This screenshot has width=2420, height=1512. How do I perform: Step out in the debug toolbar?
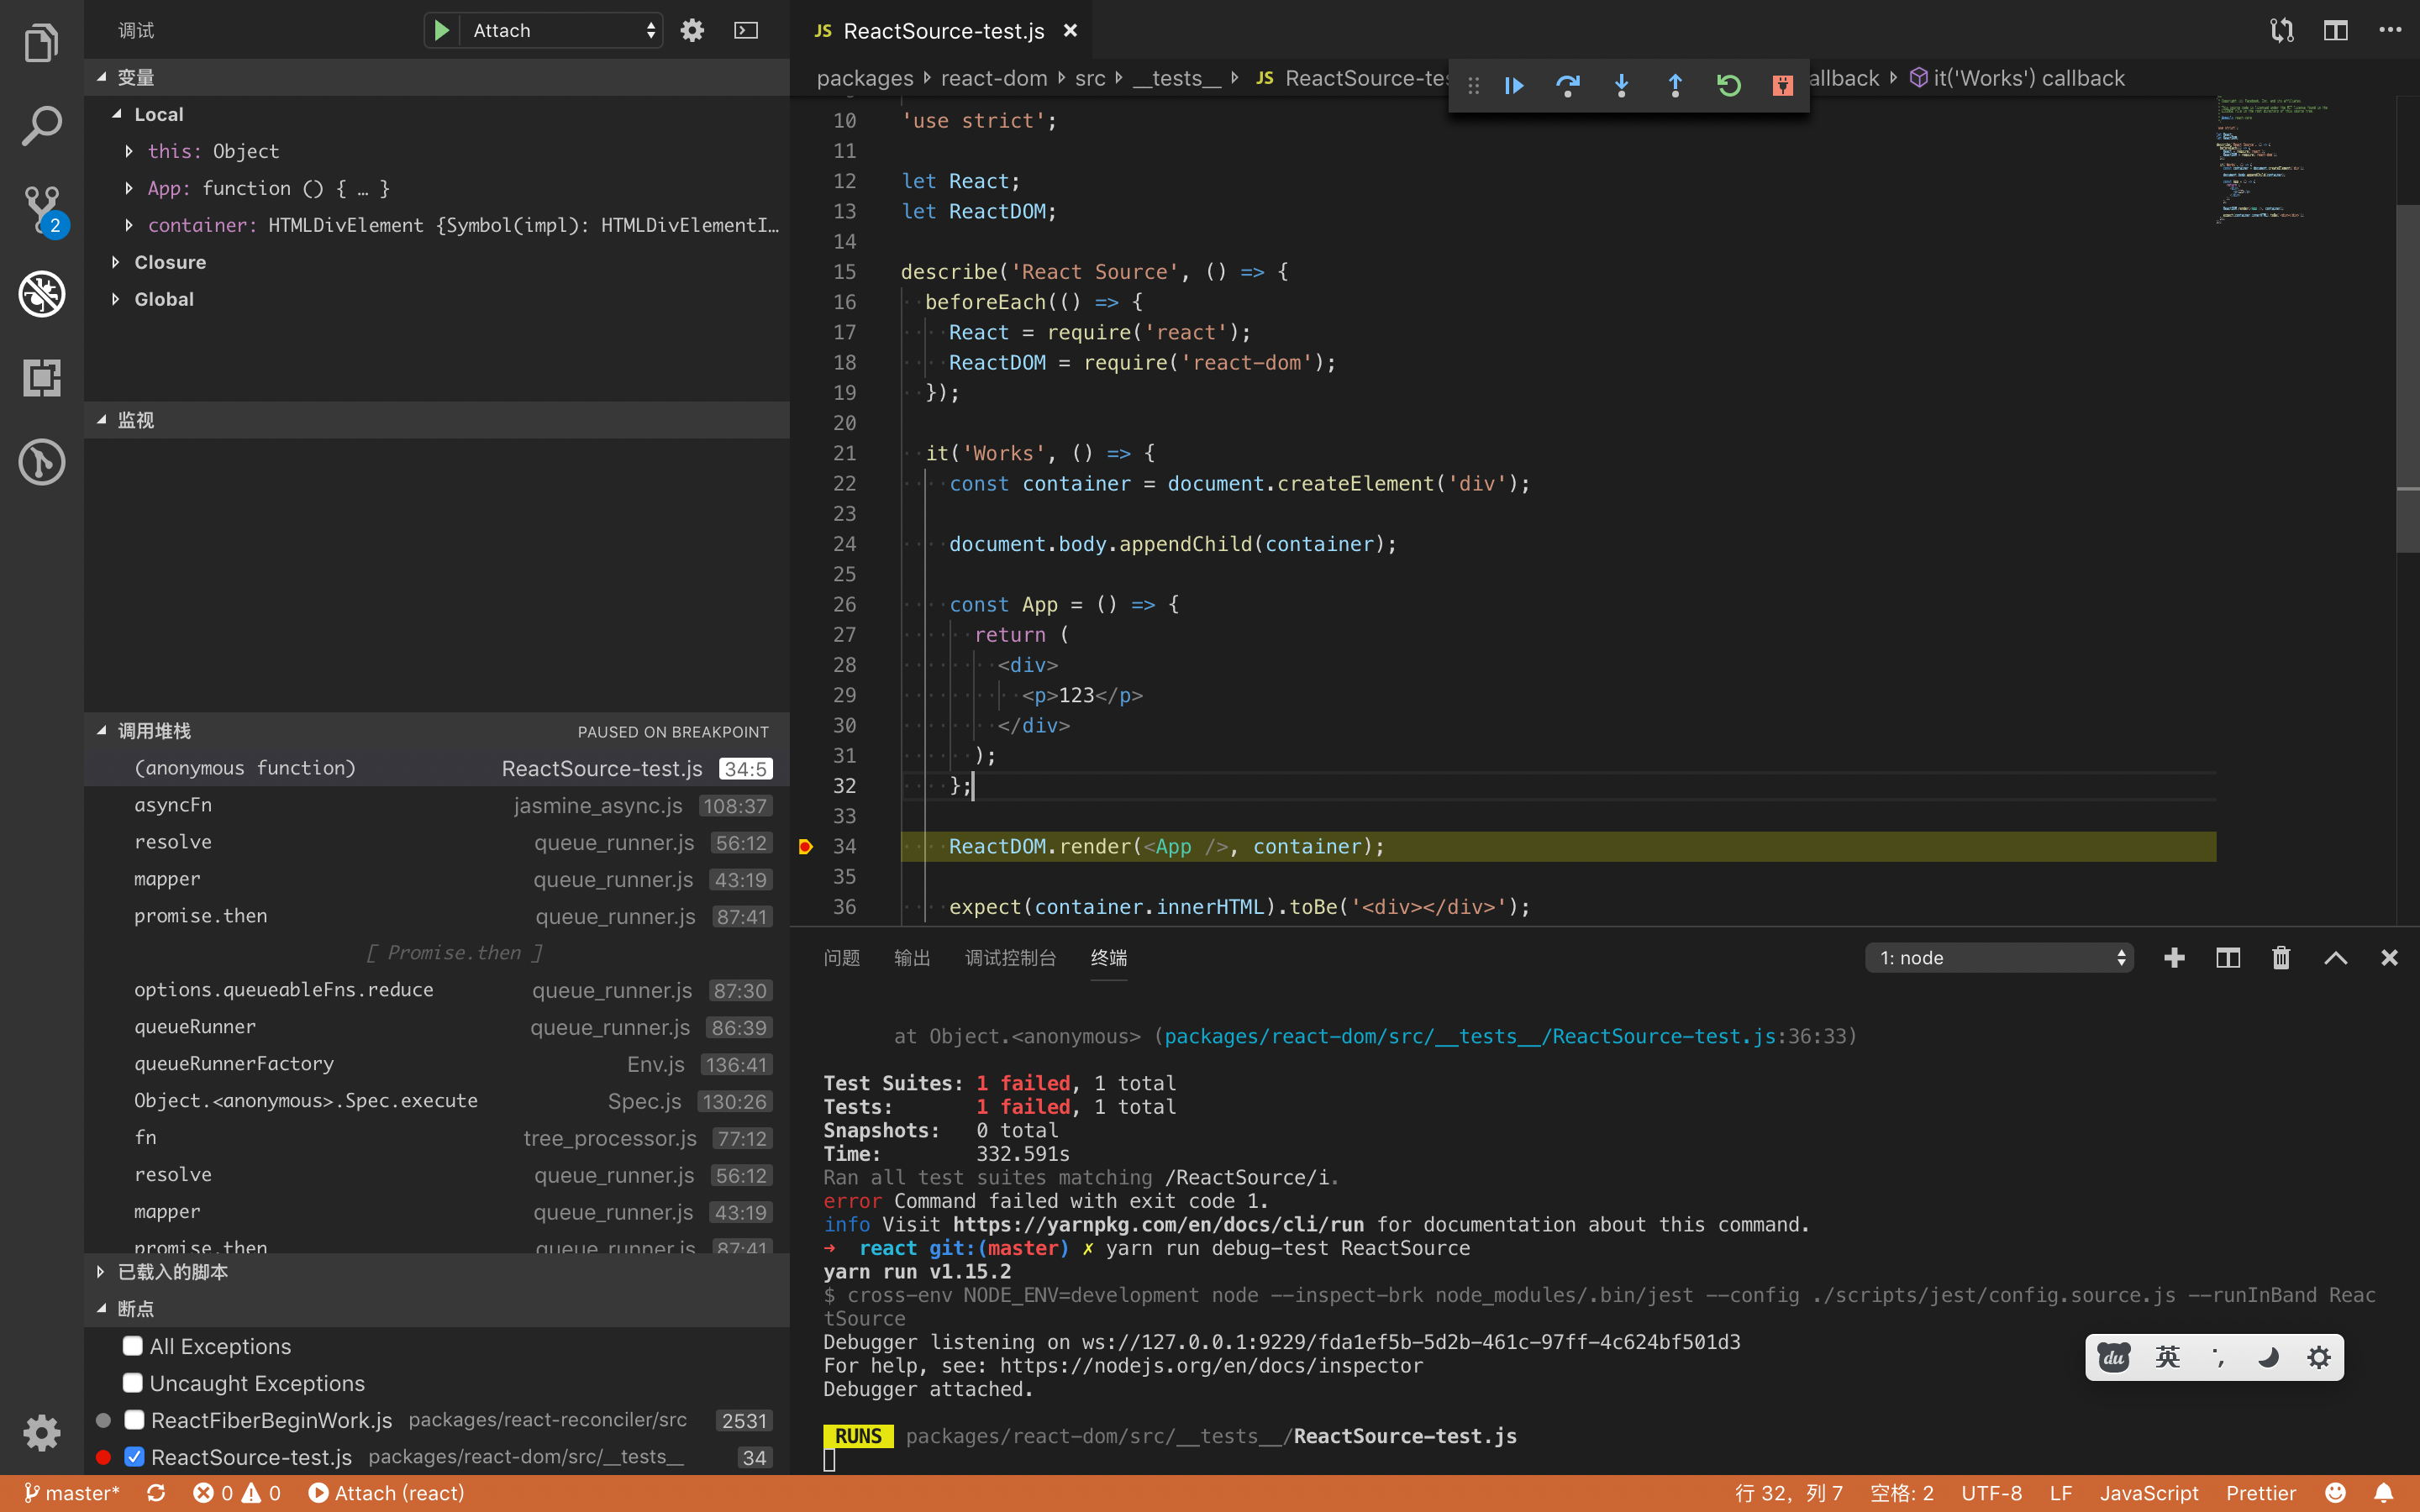point(1675,86)
